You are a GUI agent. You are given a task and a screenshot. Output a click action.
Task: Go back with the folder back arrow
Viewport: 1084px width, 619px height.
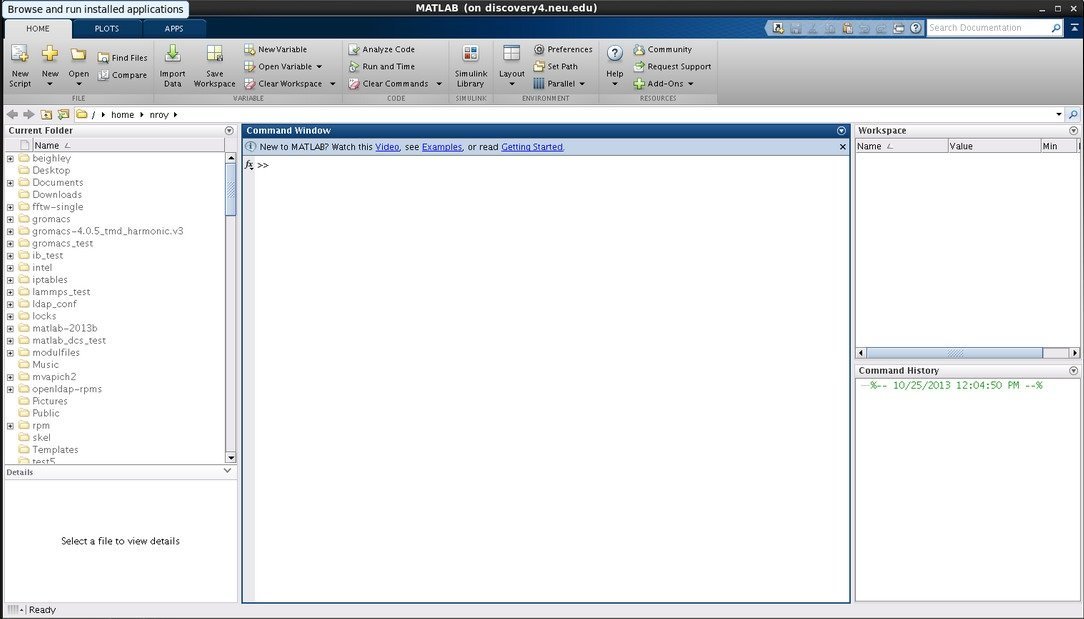12,114
